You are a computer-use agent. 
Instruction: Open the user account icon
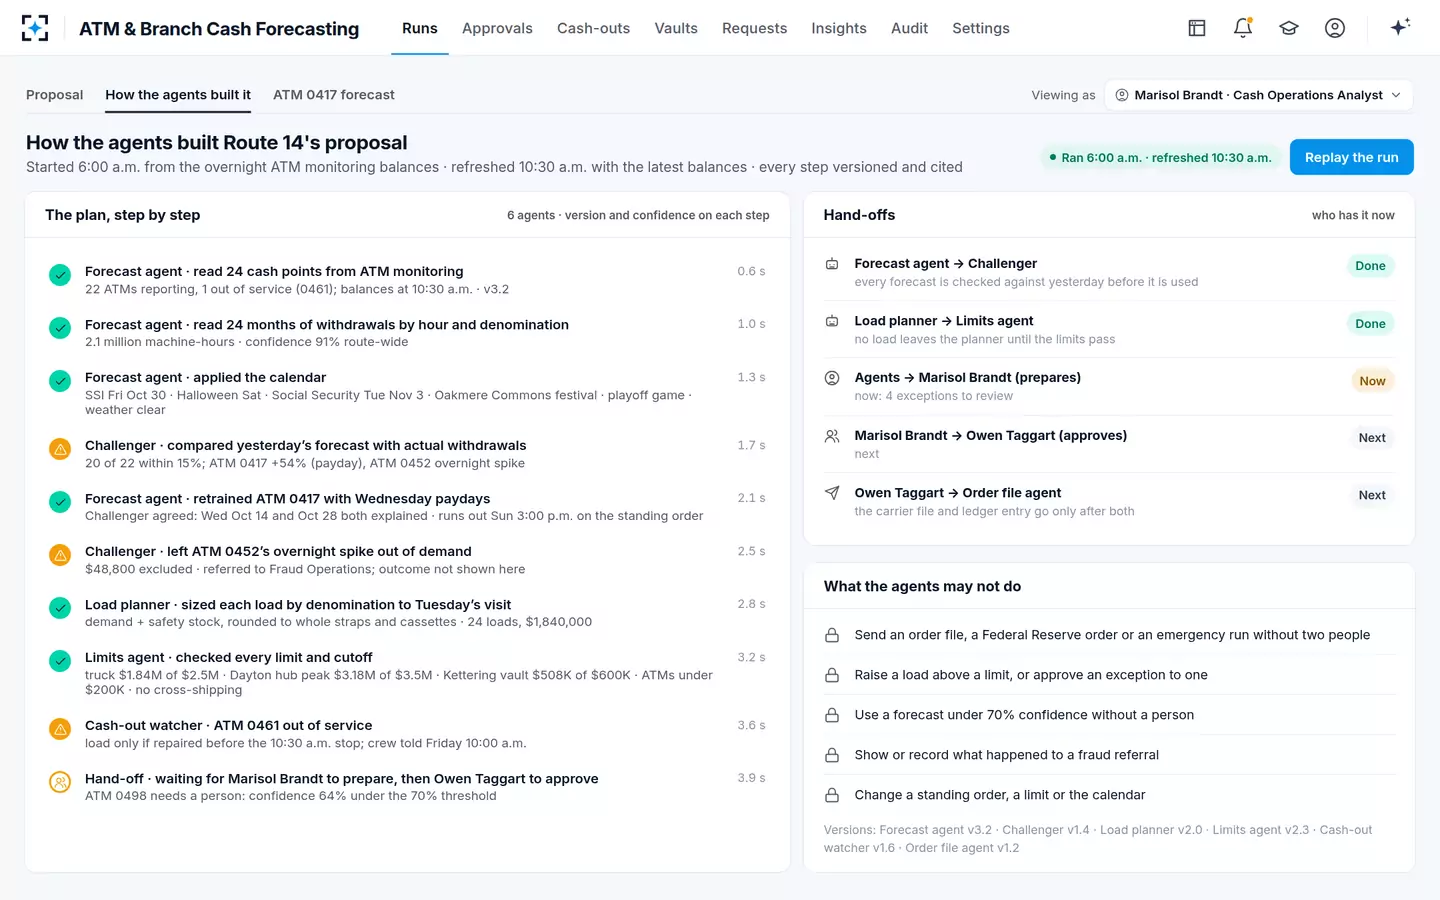[1335, 28]
